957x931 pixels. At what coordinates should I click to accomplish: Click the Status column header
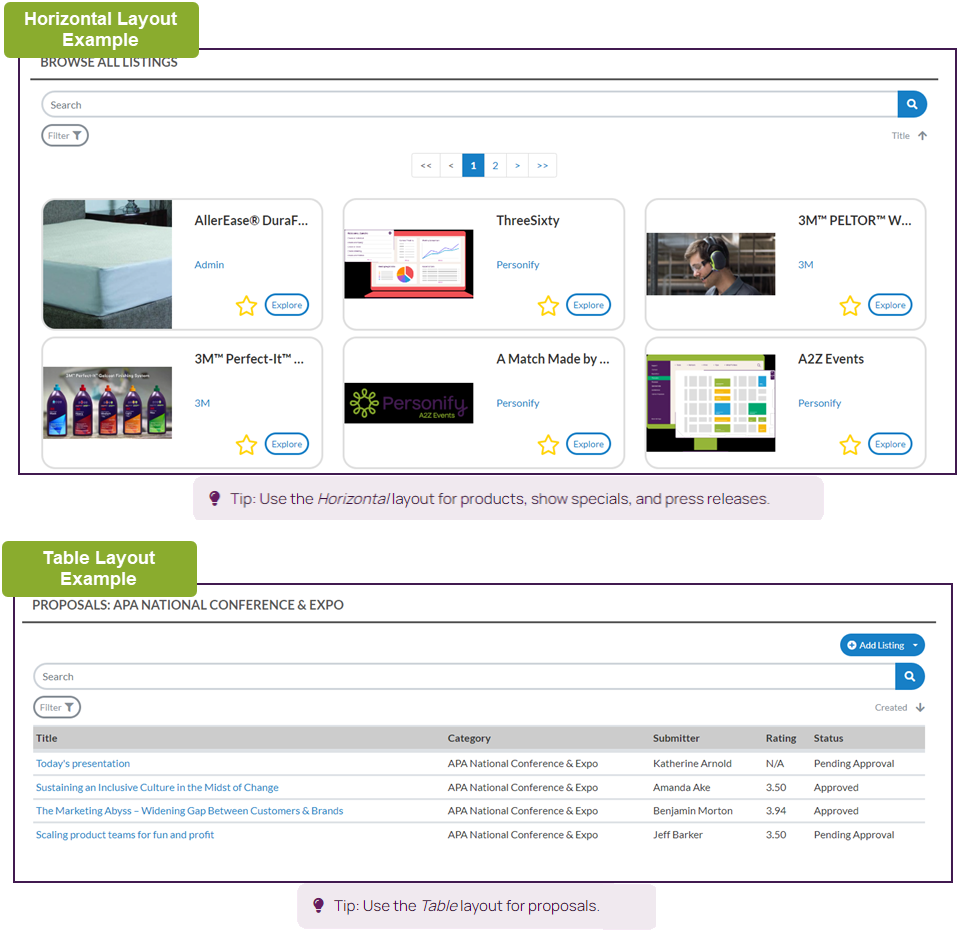(828, 738)
